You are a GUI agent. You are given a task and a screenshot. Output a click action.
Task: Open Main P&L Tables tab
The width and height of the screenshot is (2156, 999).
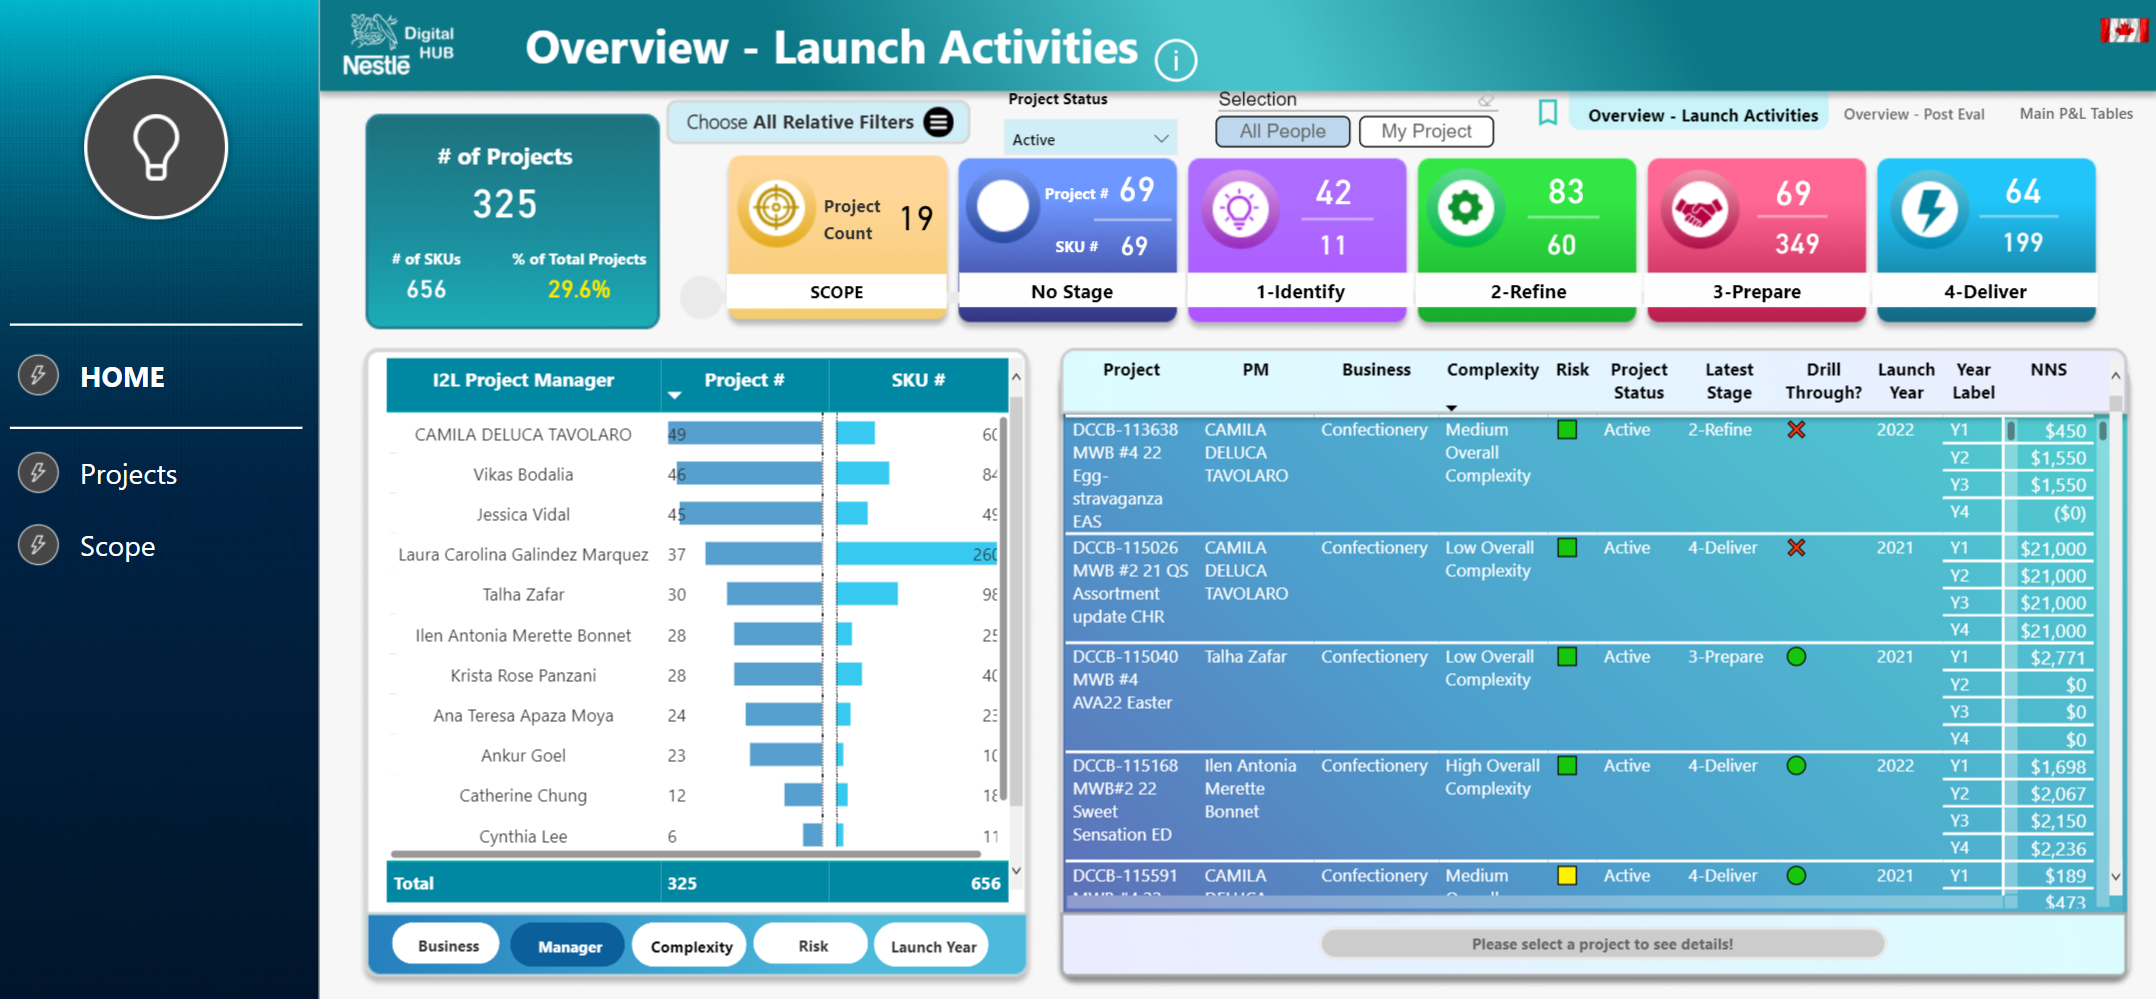point(2076,114)
